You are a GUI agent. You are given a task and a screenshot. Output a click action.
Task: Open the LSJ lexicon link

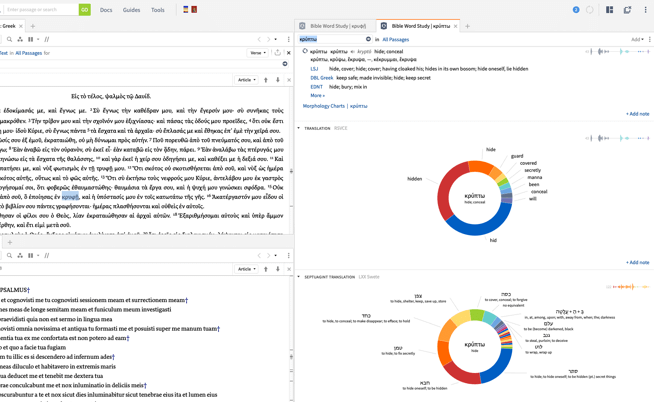[x=314, y=69]
